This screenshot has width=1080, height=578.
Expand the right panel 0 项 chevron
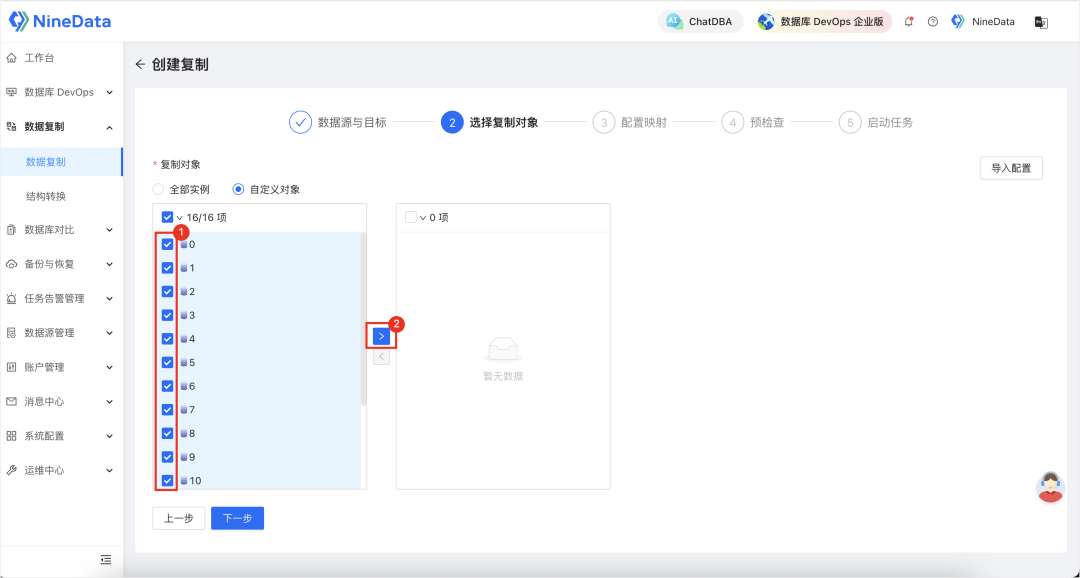tap(422, 216)
